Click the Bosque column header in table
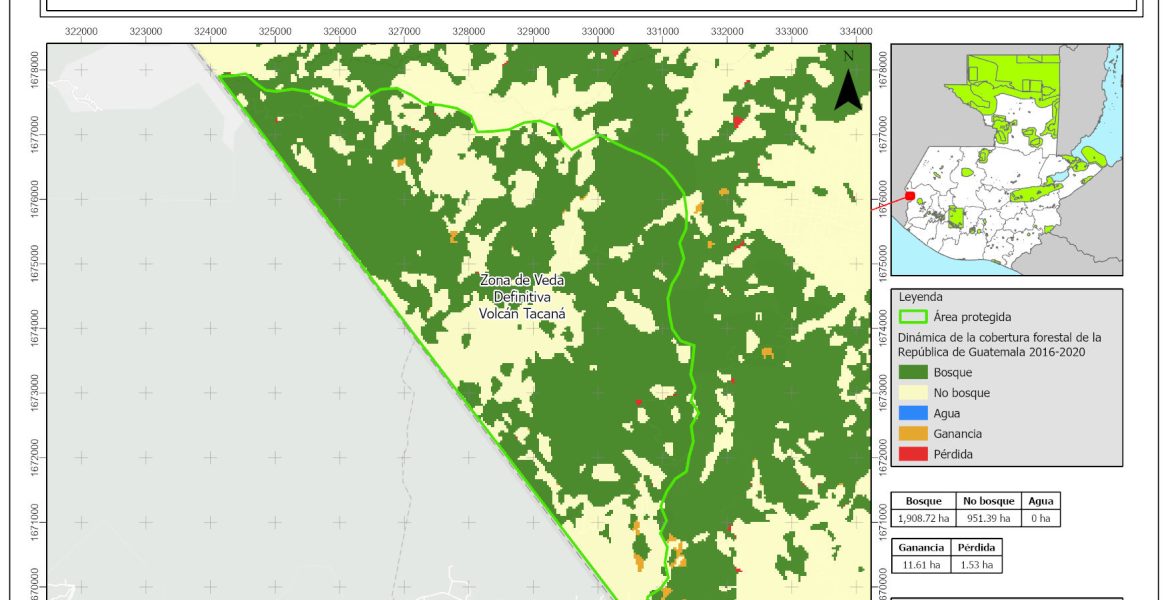The image size is (1170, 600). coord(923,501)
